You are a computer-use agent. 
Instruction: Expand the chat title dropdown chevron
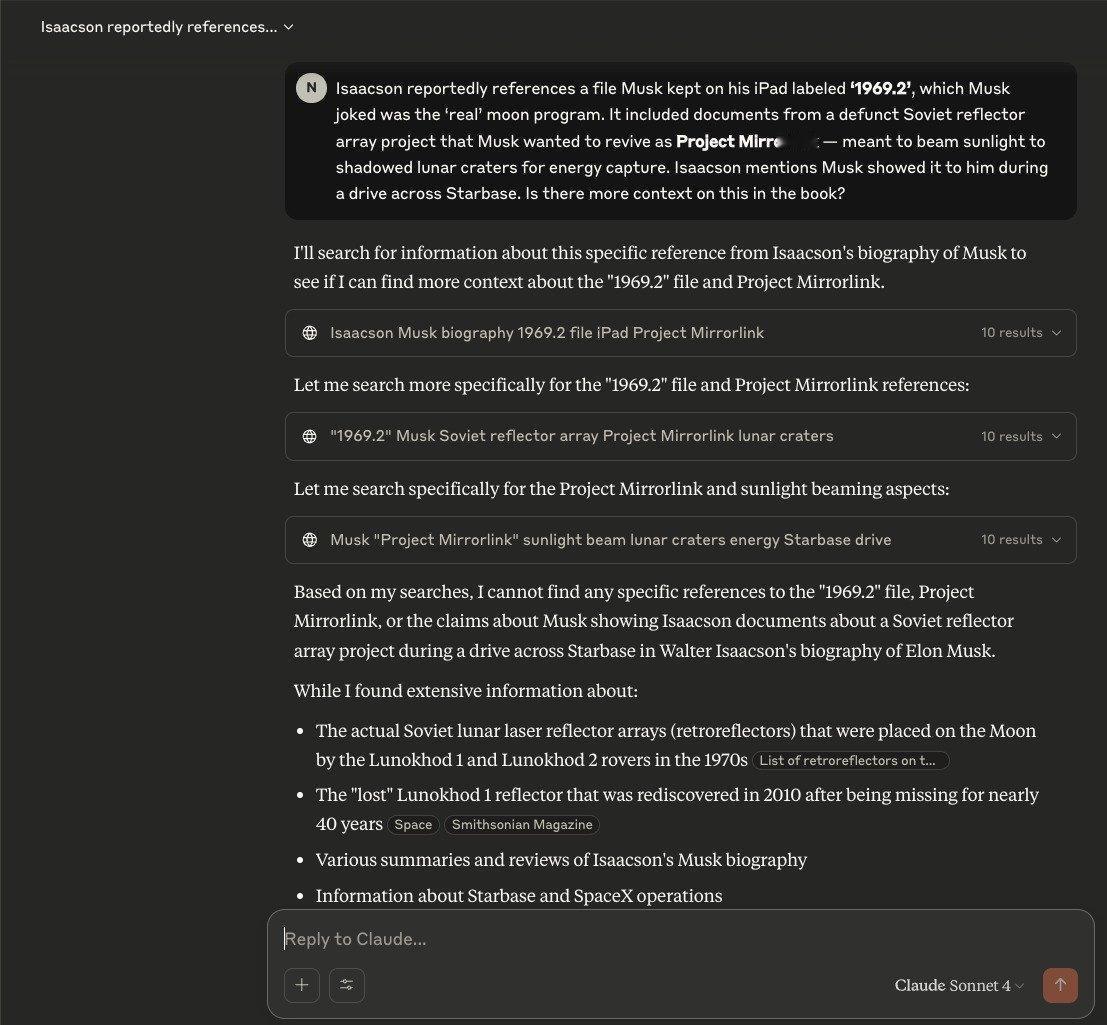pos(288,27)
